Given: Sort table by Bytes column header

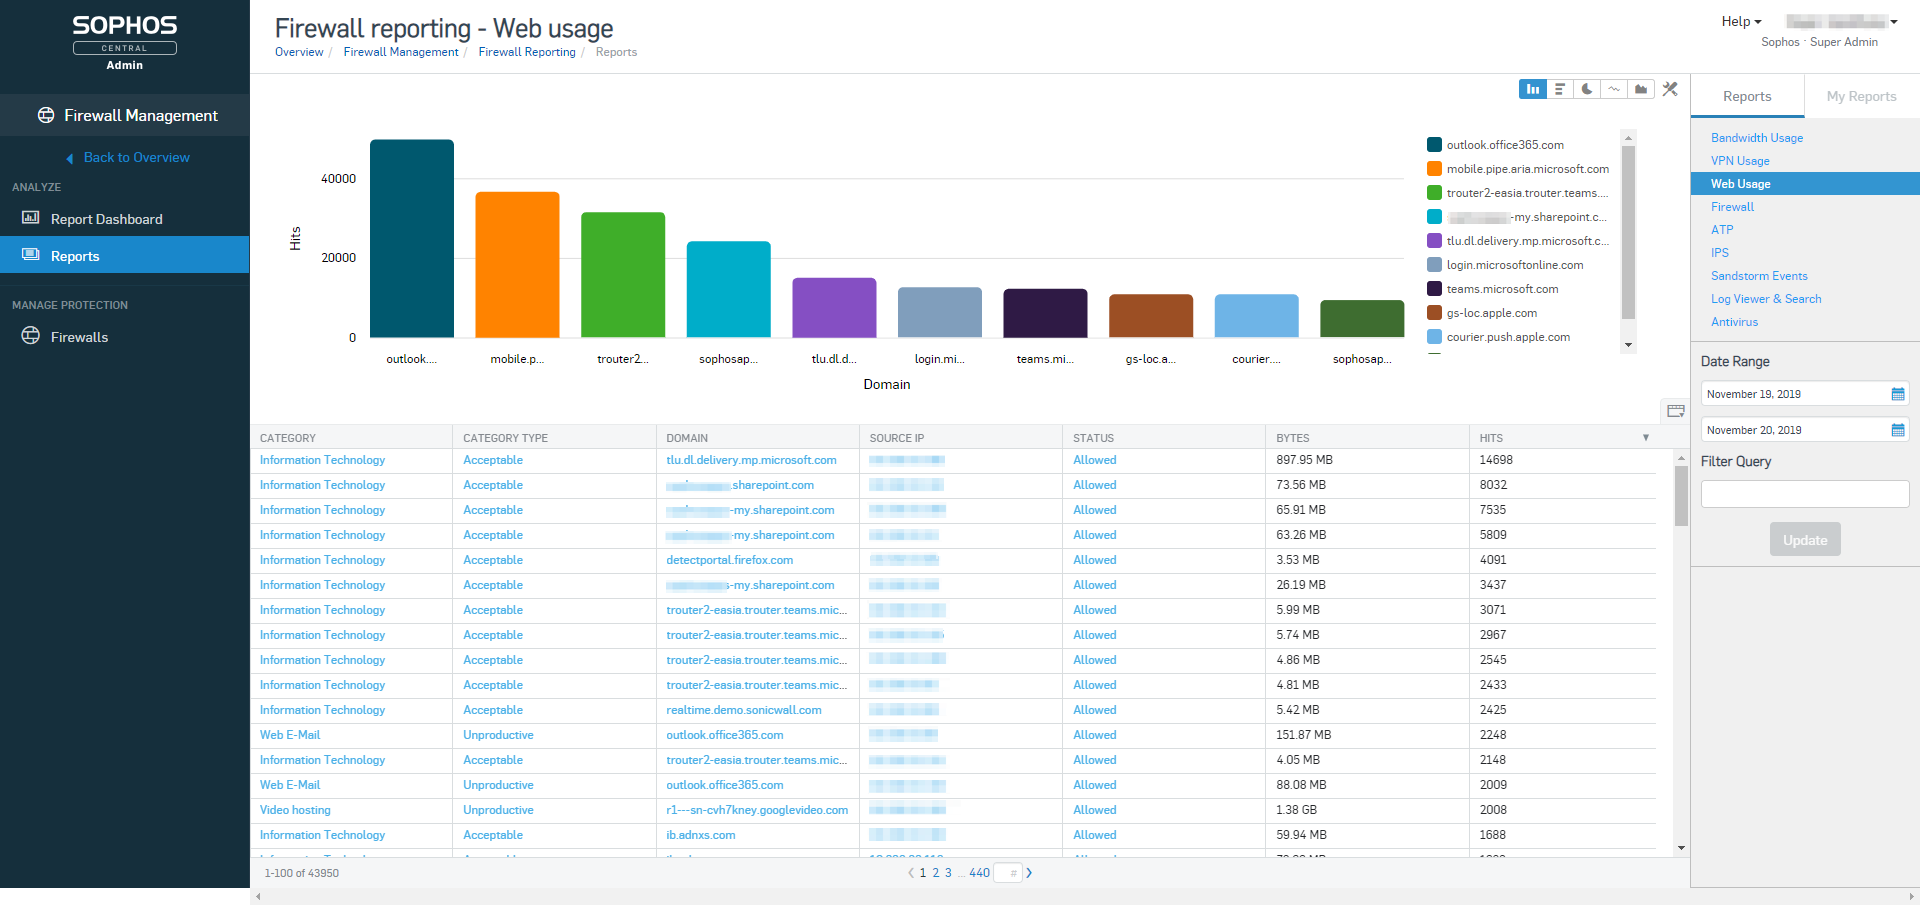Looking at the screenshot, I should [1292, 438].
